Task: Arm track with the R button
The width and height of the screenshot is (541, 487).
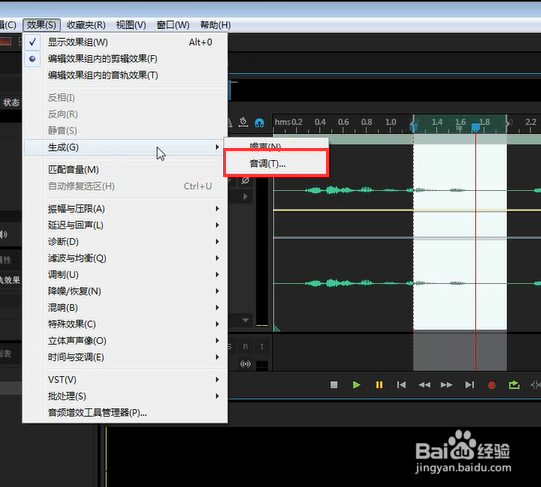Action: click(245, 347)
